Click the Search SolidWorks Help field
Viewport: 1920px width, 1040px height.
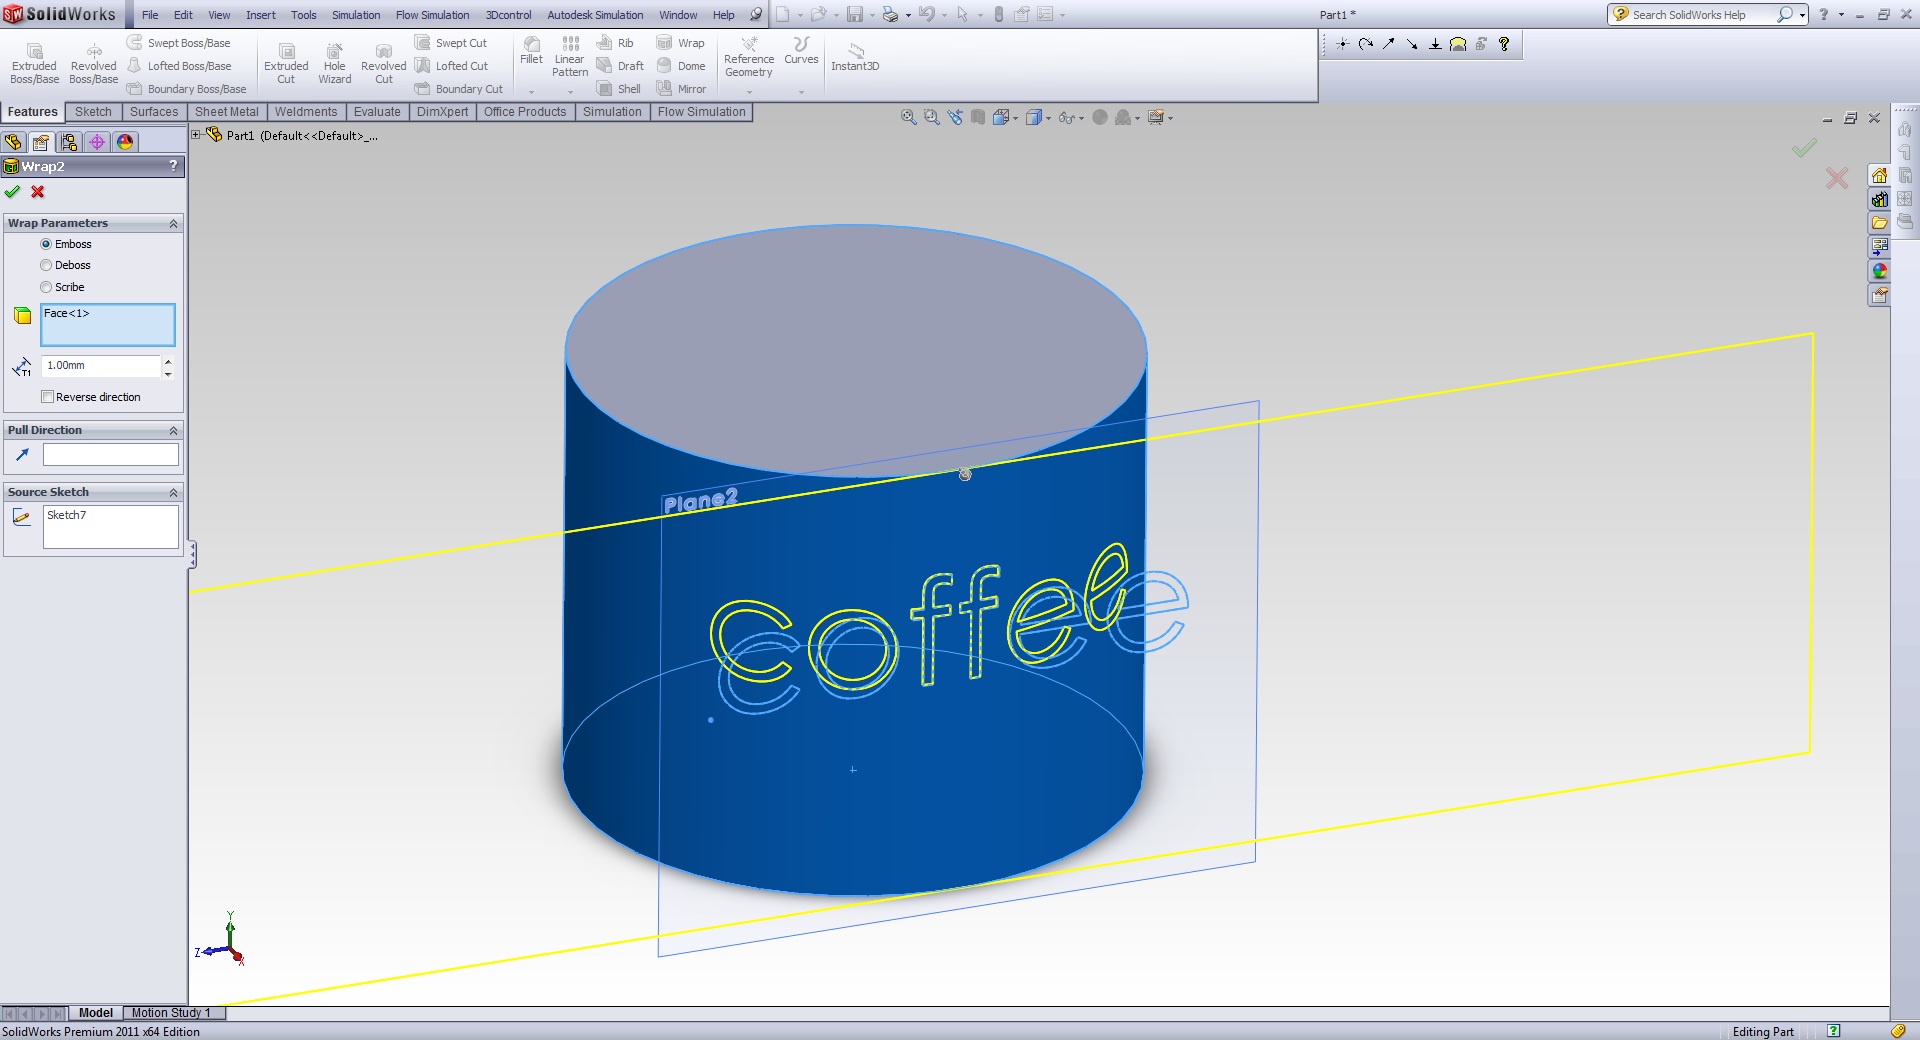click(1700, 14)
